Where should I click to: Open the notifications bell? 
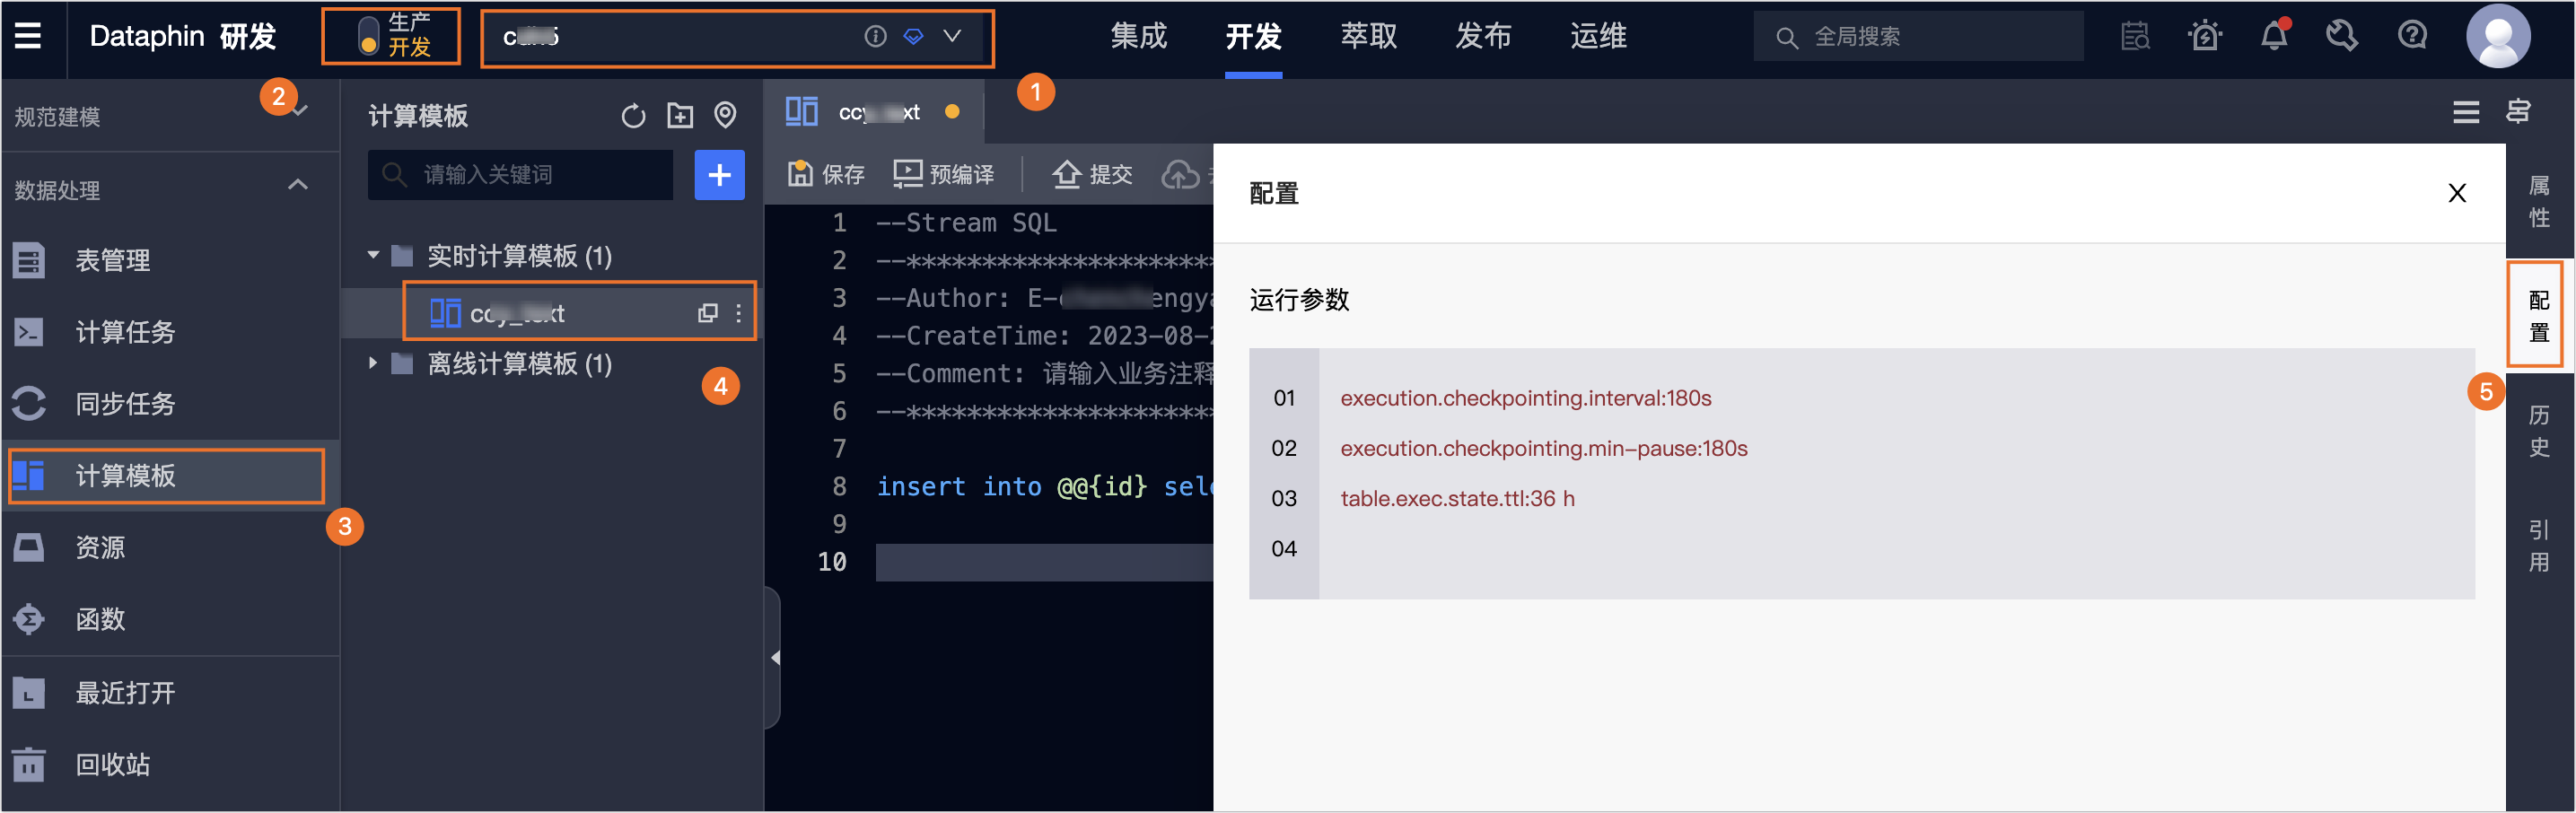pyautogui.click(x=2274, y=37)
